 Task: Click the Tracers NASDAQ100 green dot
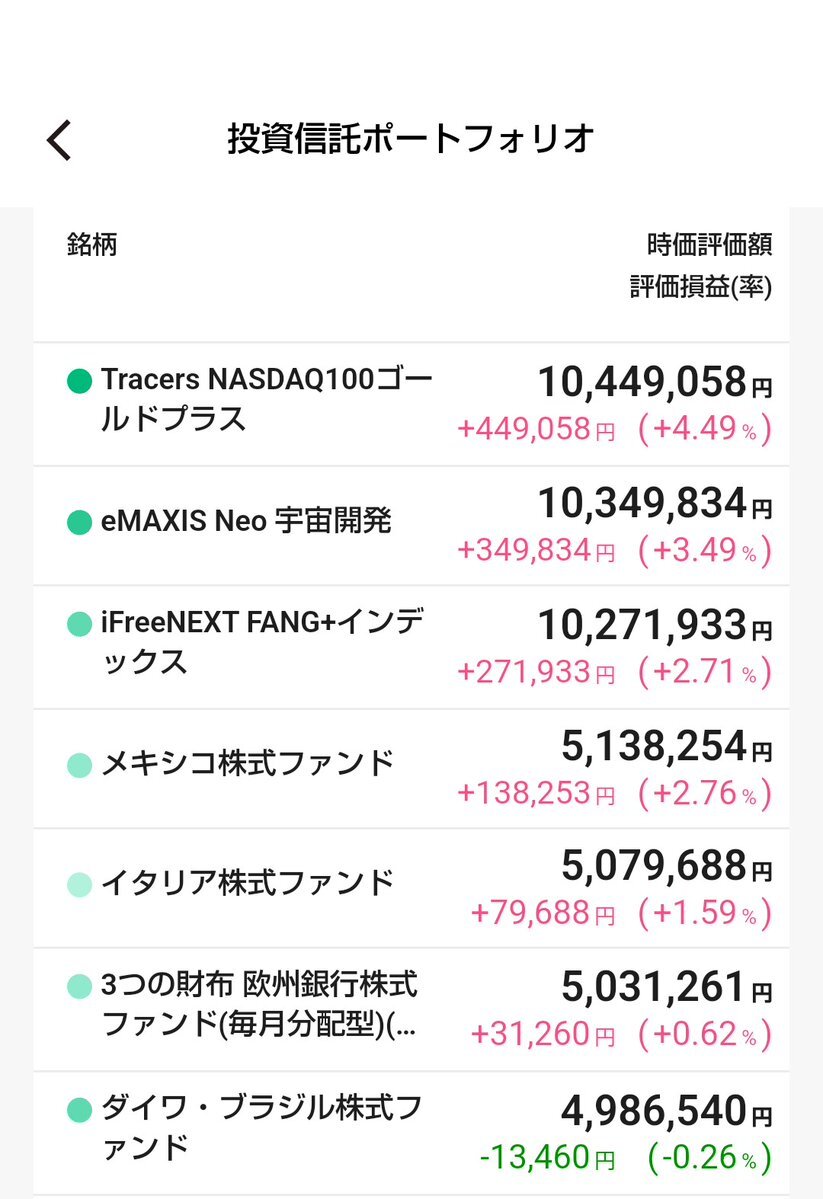(x=79, y=381)
